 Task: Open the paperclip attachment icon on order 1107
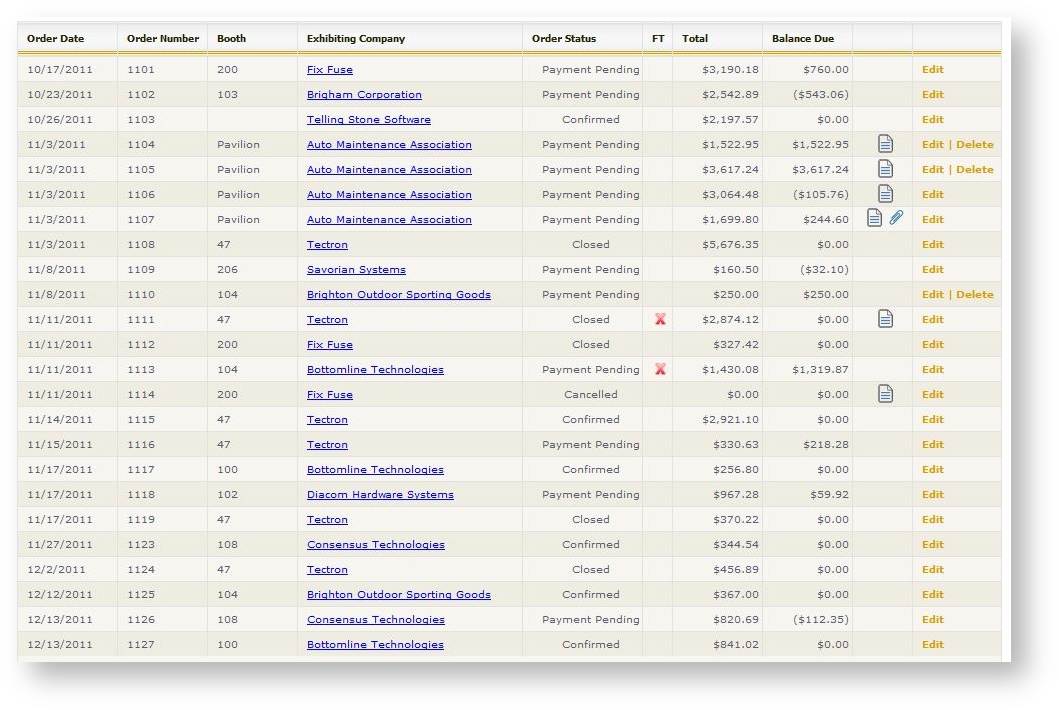[x=898, y=218]
